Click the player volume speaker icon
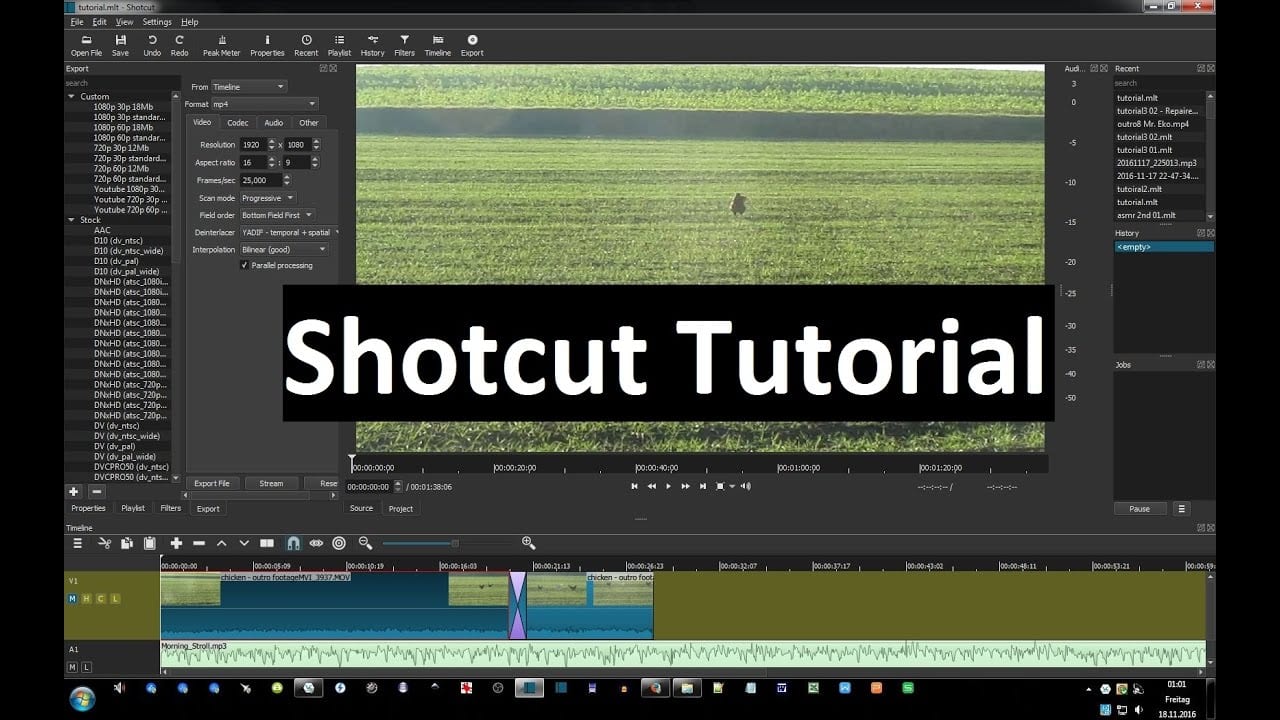This screenshot has height=720, width=1280. [x=746, y=486]
